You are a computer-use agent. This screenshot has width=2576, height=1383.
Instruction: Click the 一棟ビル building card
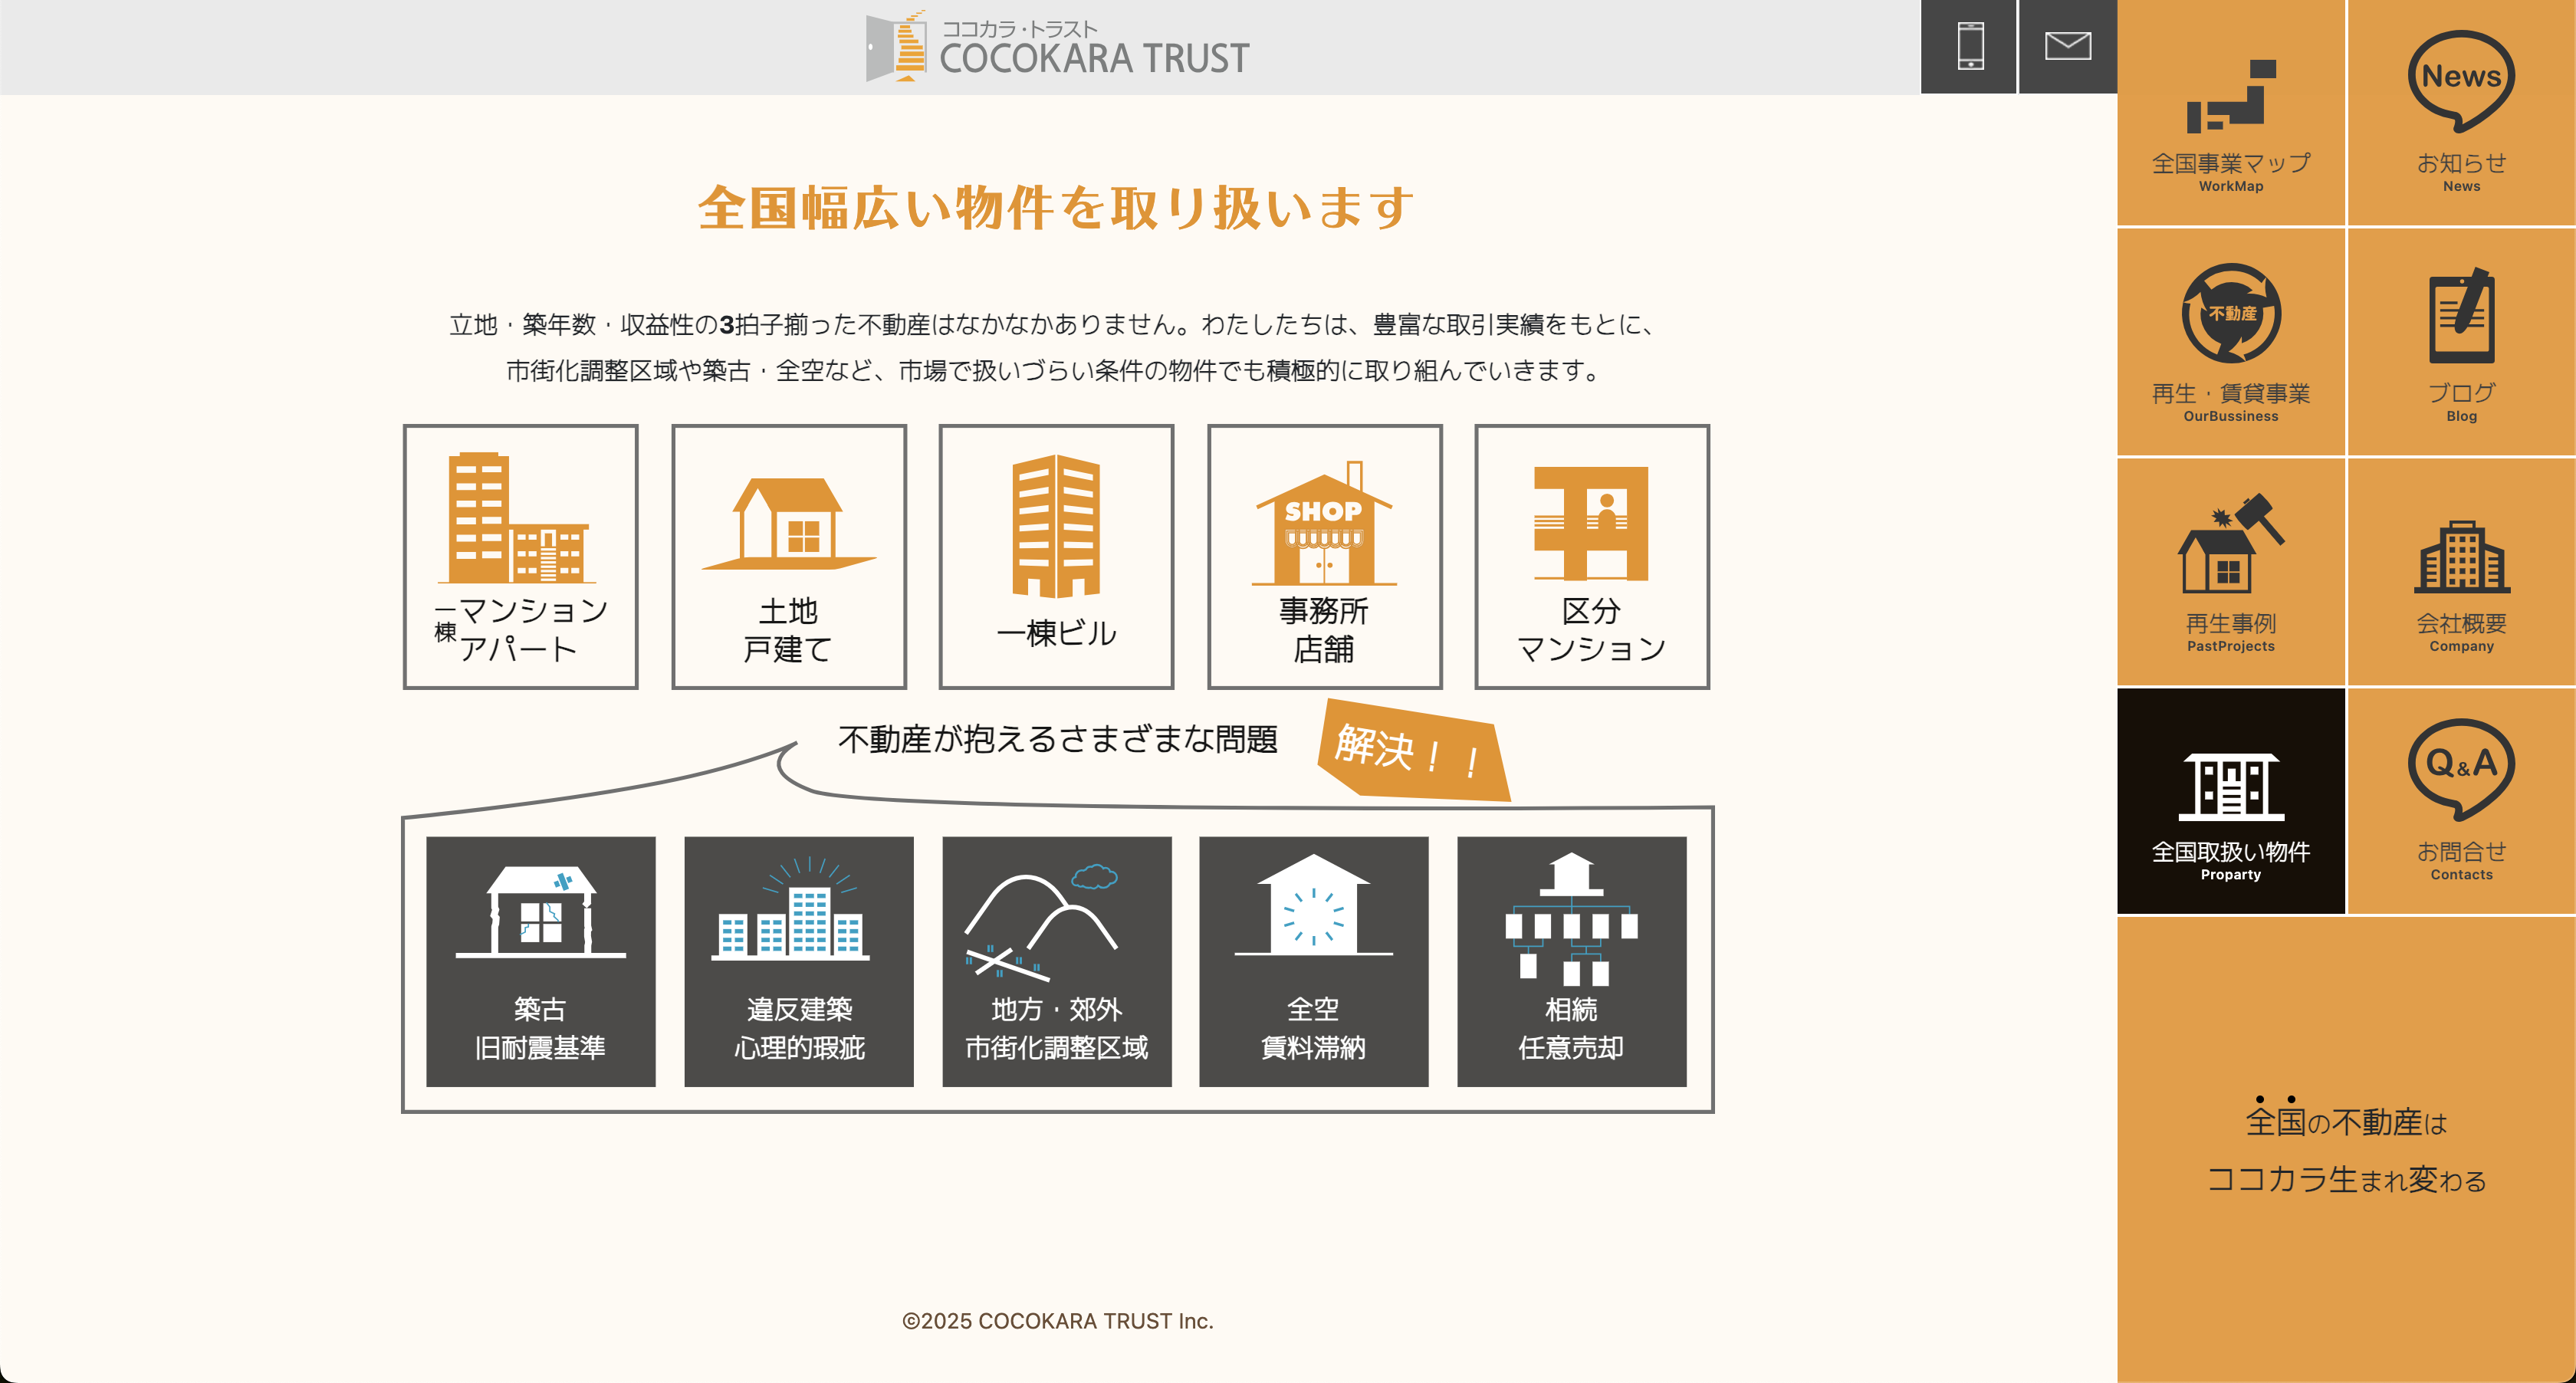point(1056,557)
